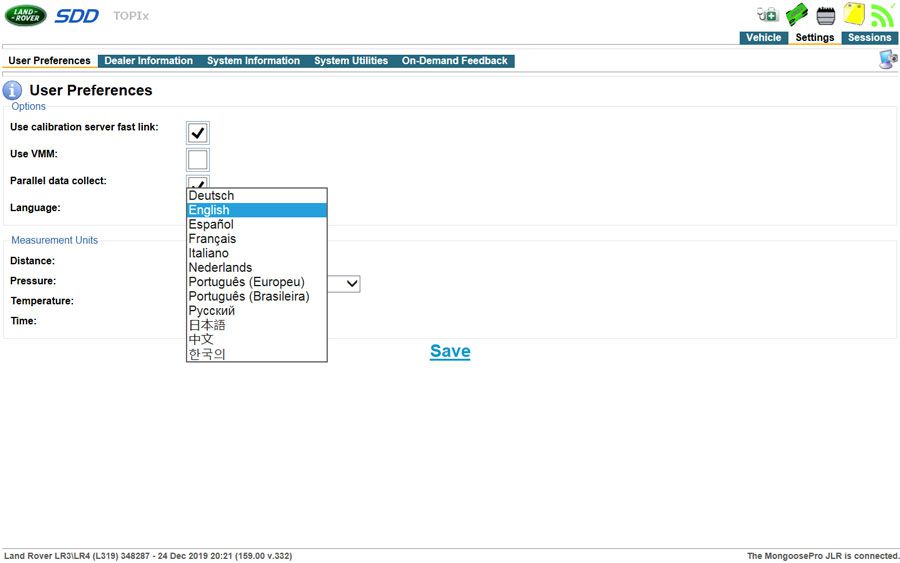900x563 pixels.
Task: Click the green wireless signal icon
Action: (882, 15)
